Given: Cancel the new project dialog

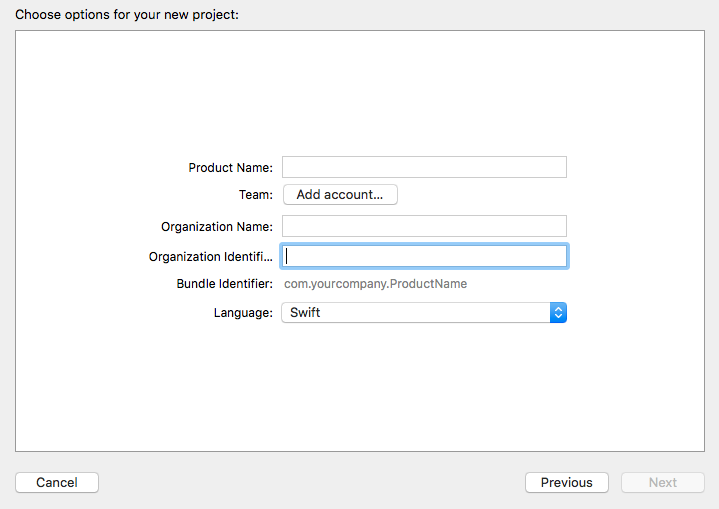Looking at the screenshot, I should point(57,482).
